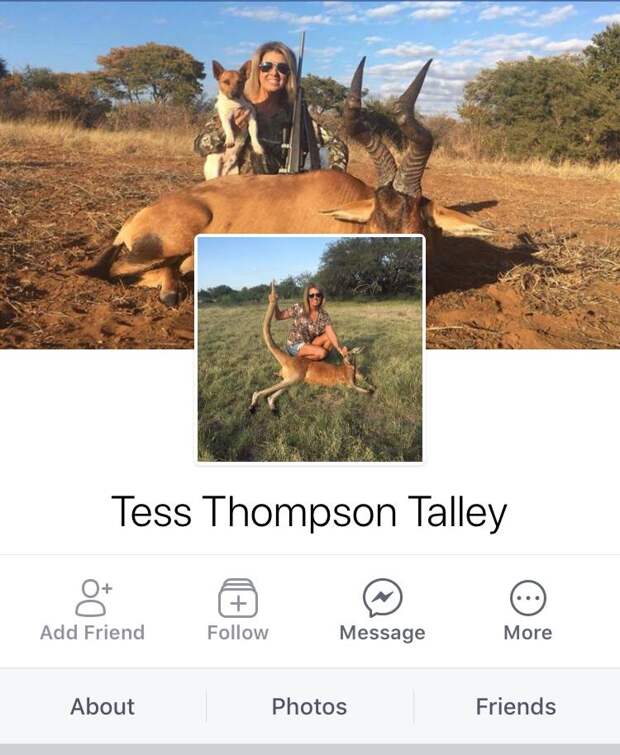Viewport: 620px width, 755px height.
Task: Switch to the Friends tab
Action: [516, 706]
